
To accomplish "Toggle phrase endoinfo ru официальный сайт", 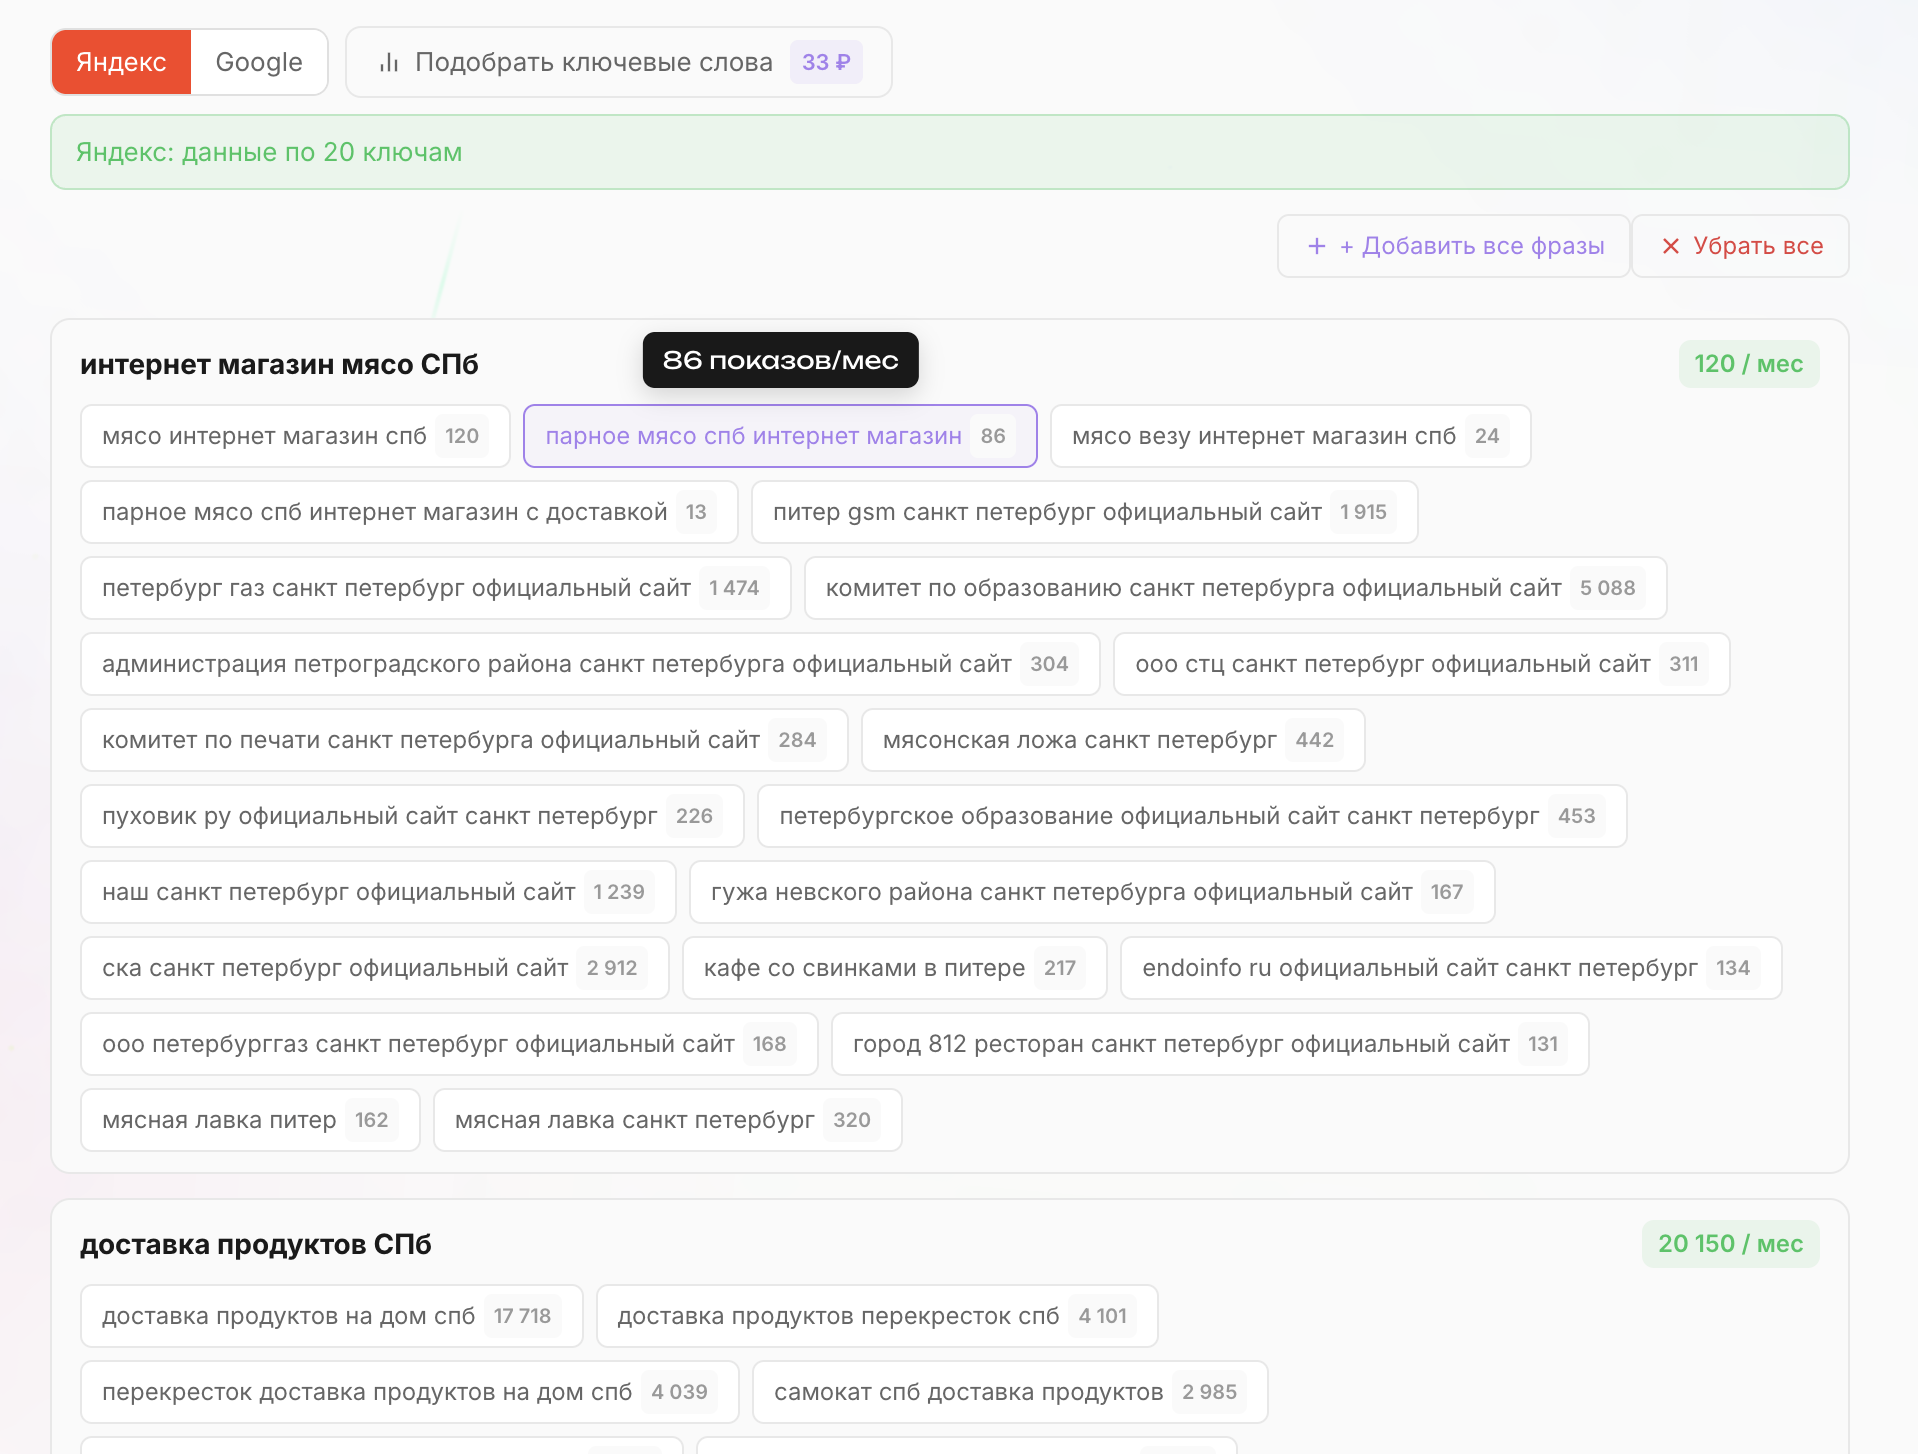I will click(x=1451, y=968).
